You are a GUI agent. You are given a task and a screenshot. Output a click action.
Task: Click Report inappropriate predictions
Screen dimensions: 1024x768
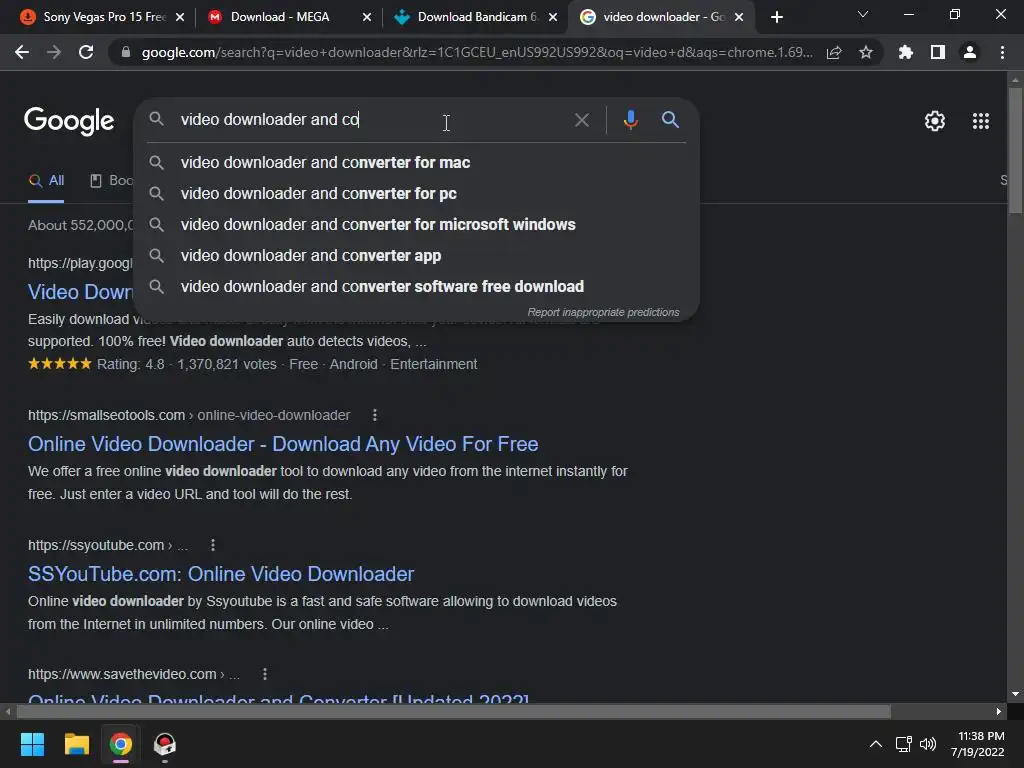[x=603, y=312]
